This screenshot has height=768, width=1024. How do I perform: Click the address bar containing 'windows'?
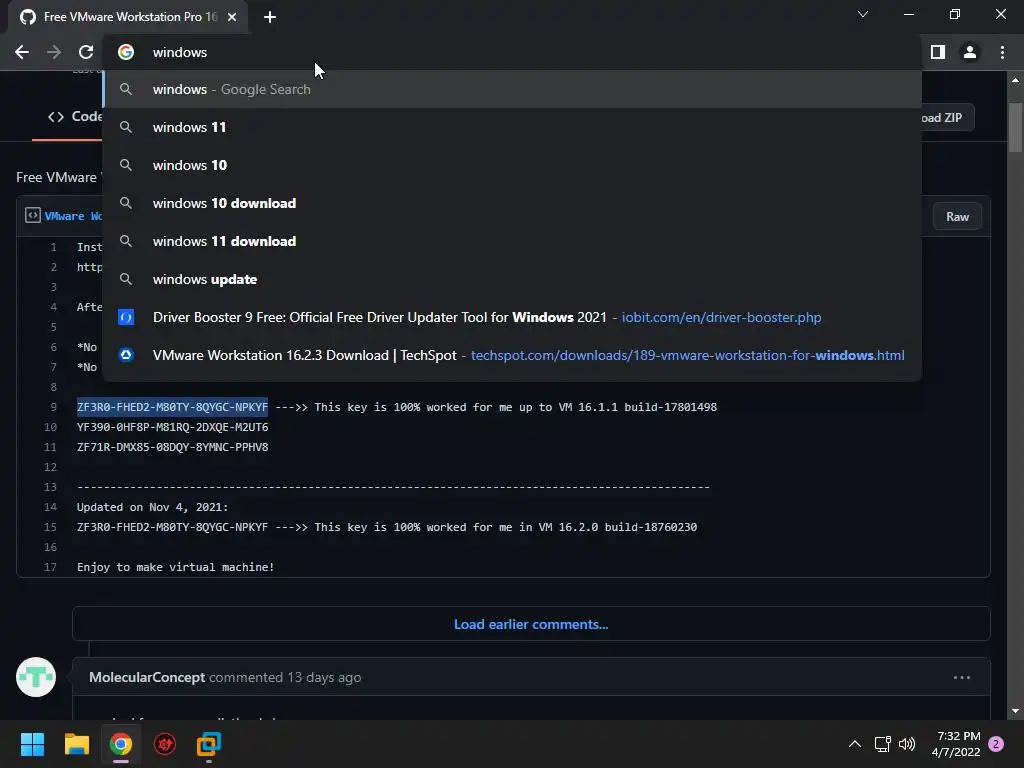512,52
